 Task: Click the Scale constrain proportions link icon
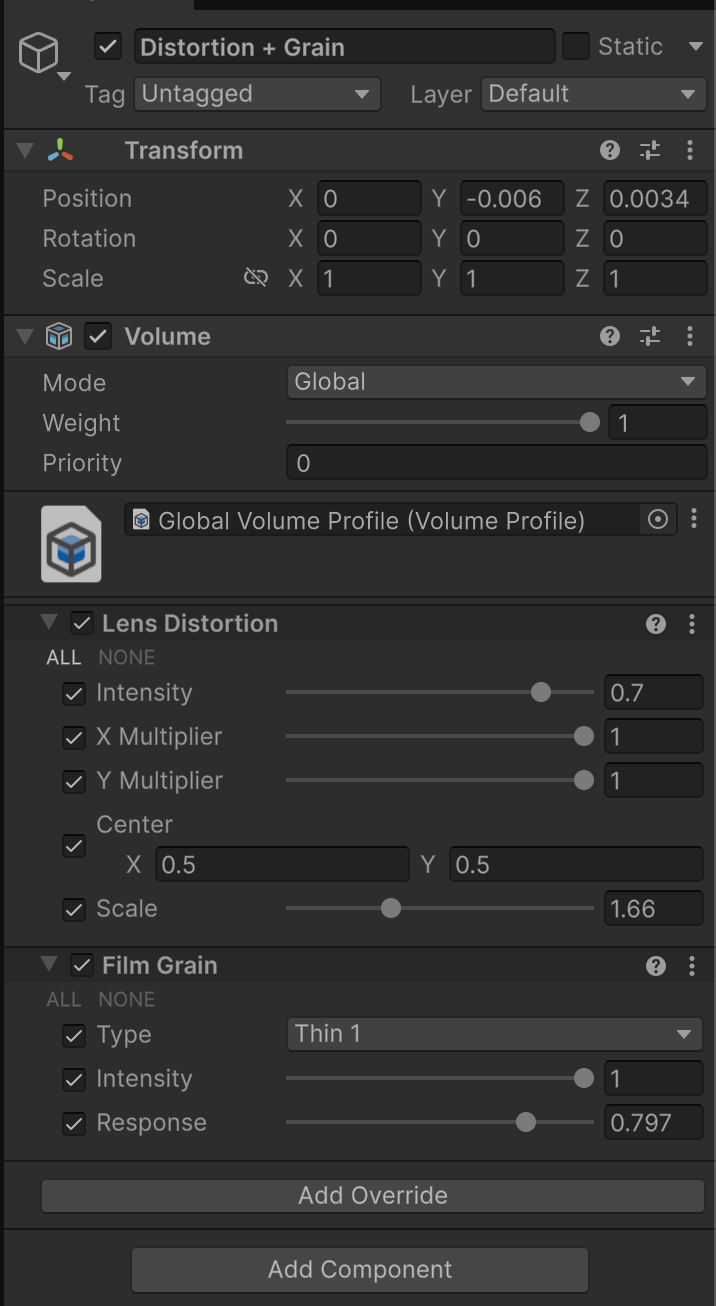tap(256, 278)
